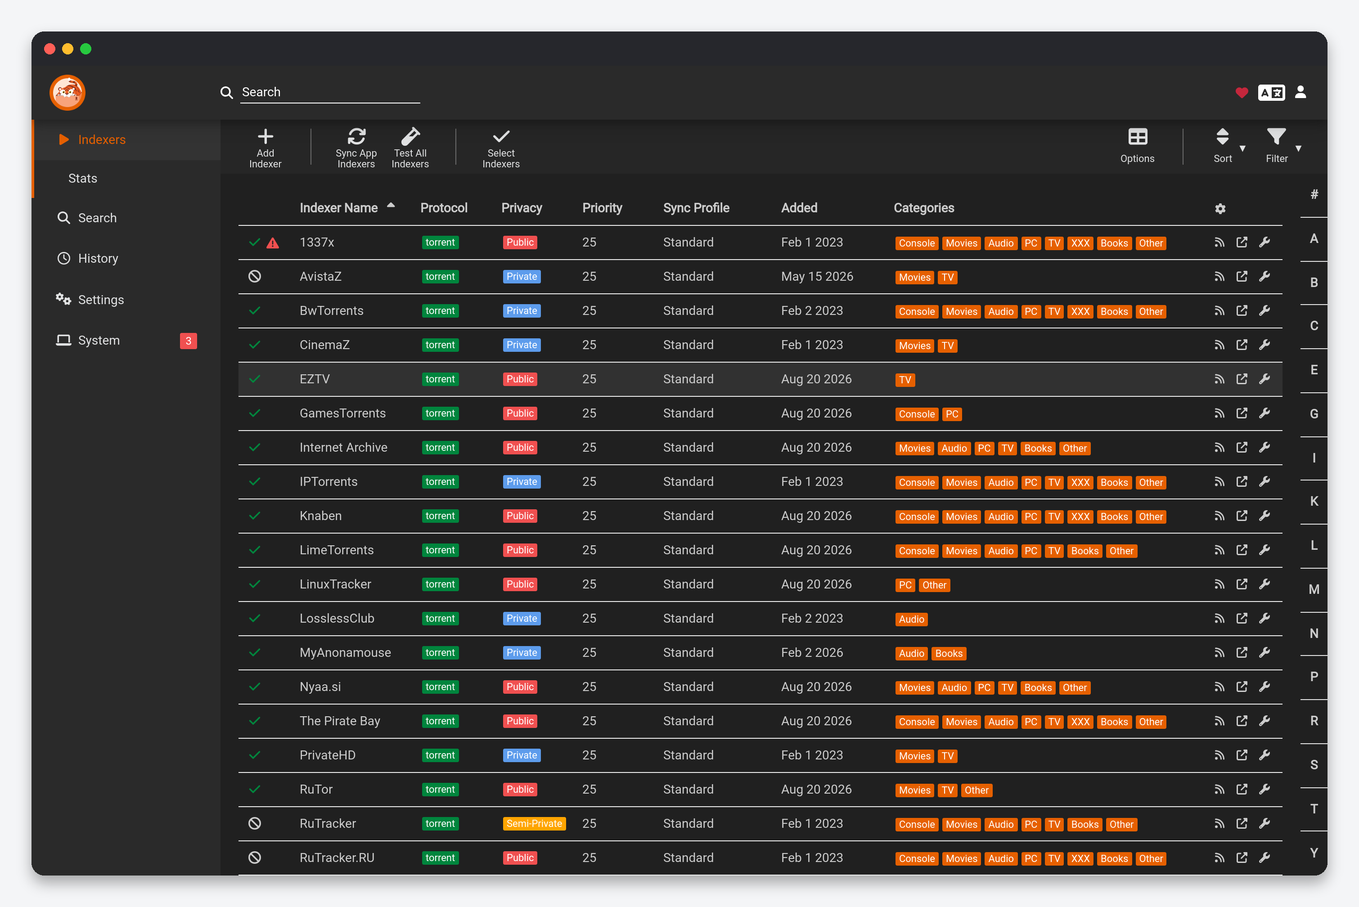The width and height of the screenshot is (1359, 907).
Task: Jump to letter L in index bar
Action: click(x=1314, y=546)
